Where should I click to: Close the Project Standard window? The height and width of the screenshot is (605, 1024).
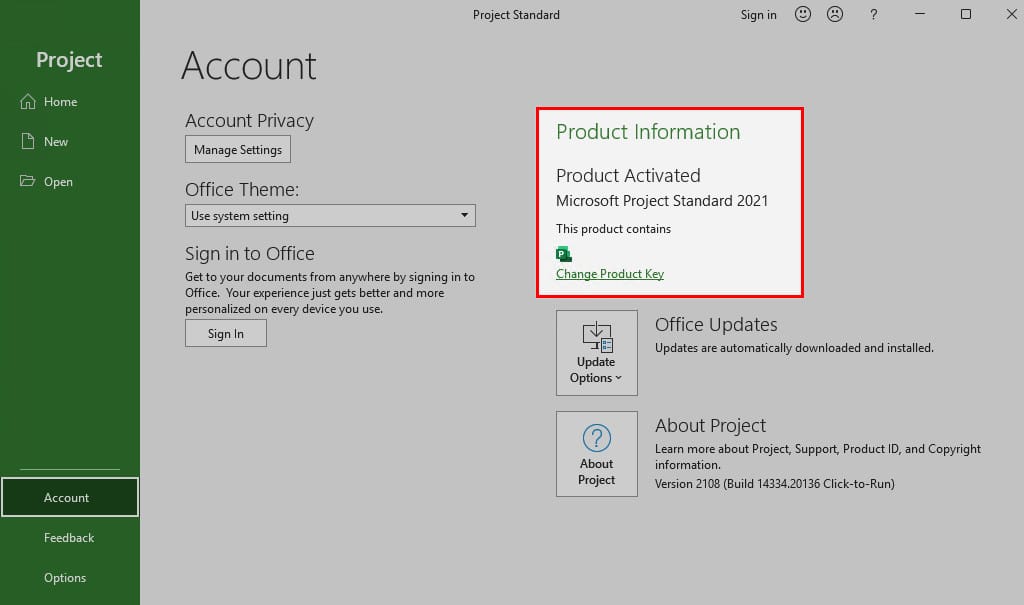[1011, 14]
